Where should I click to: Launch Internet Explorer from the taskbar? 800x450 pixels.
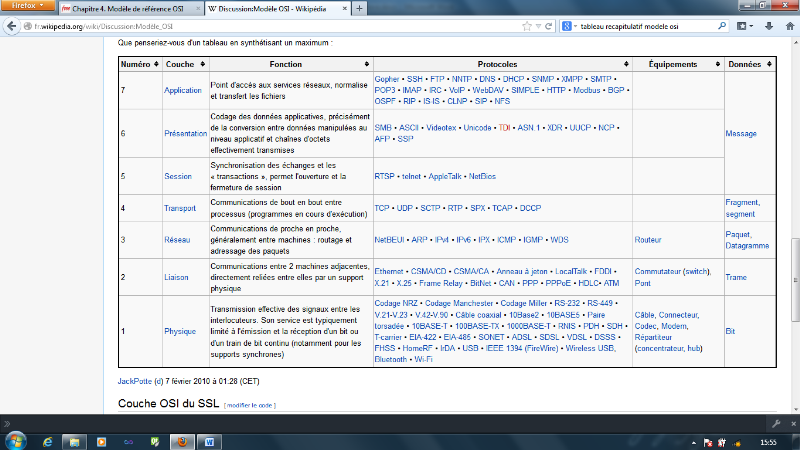point(47,442)
